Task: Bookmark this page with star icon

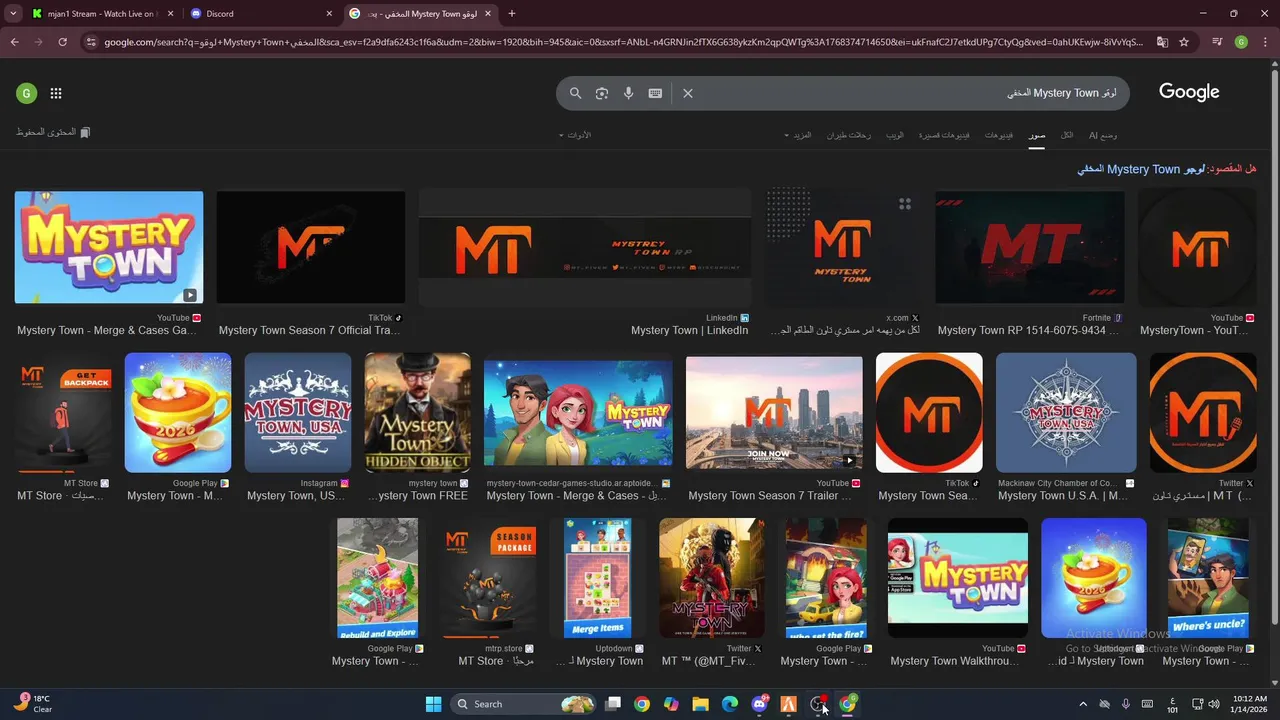Action: point(1184,42)
